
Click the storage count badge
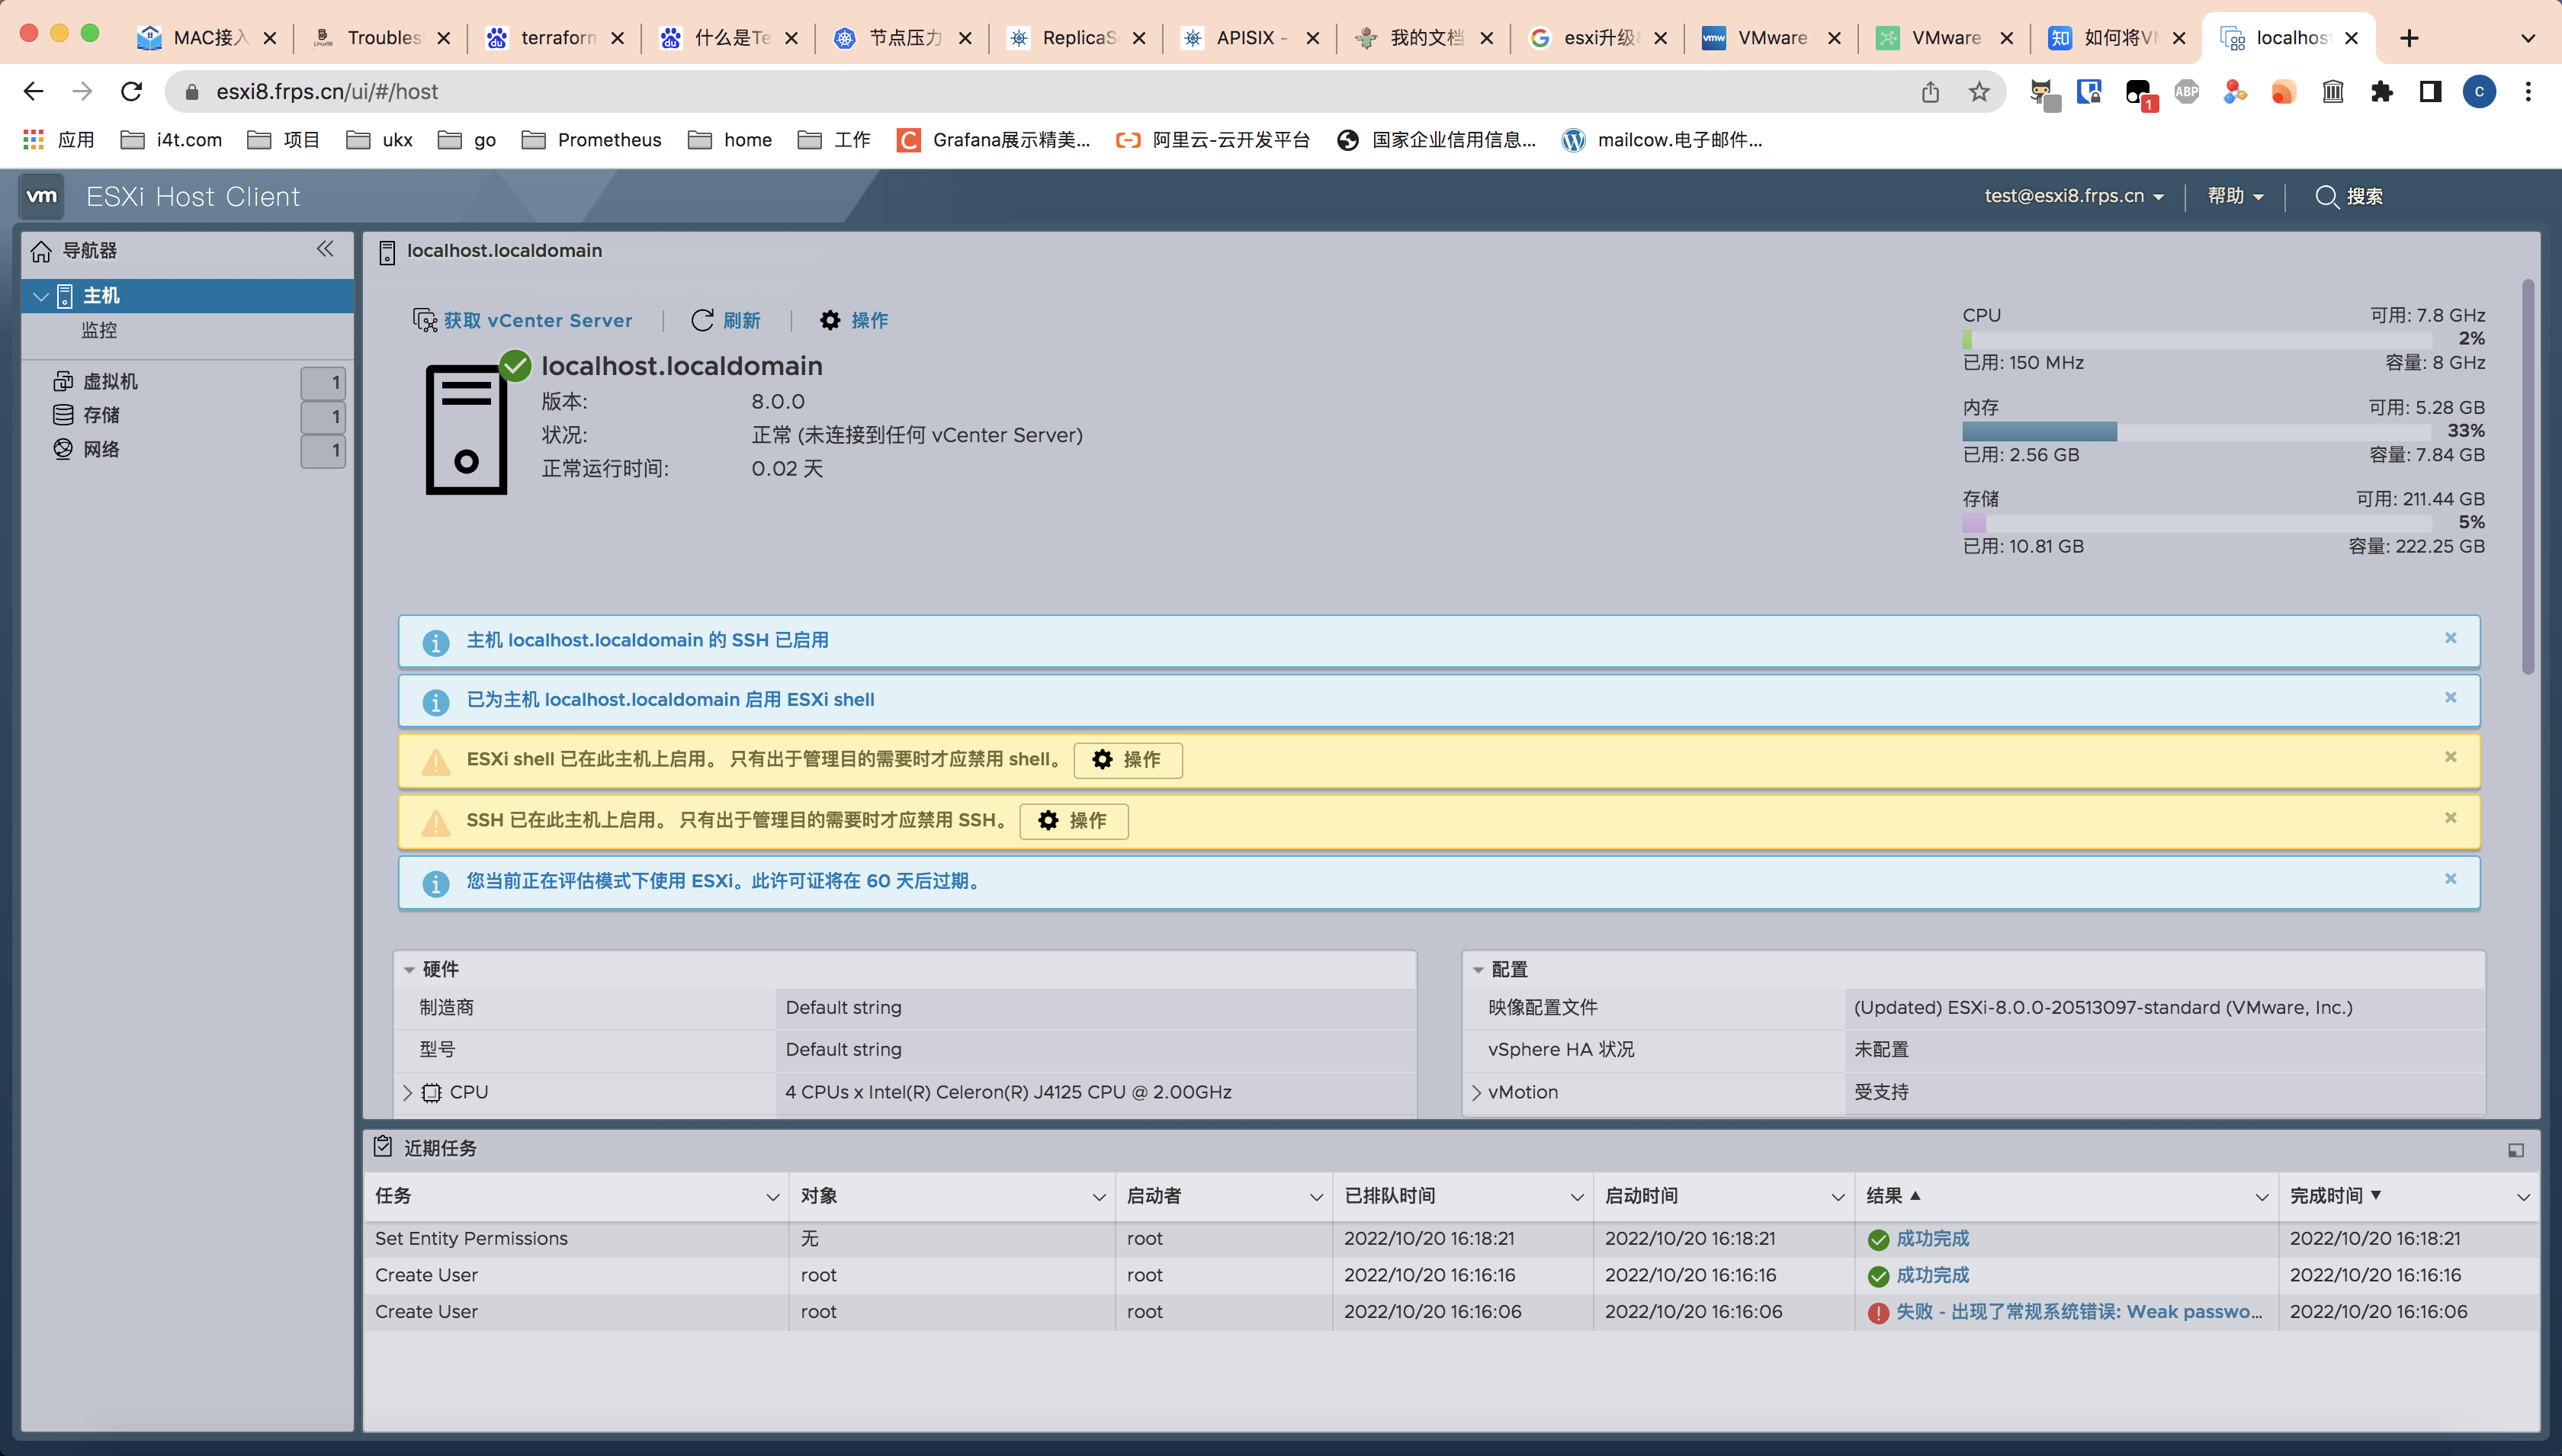coord(323,416)
